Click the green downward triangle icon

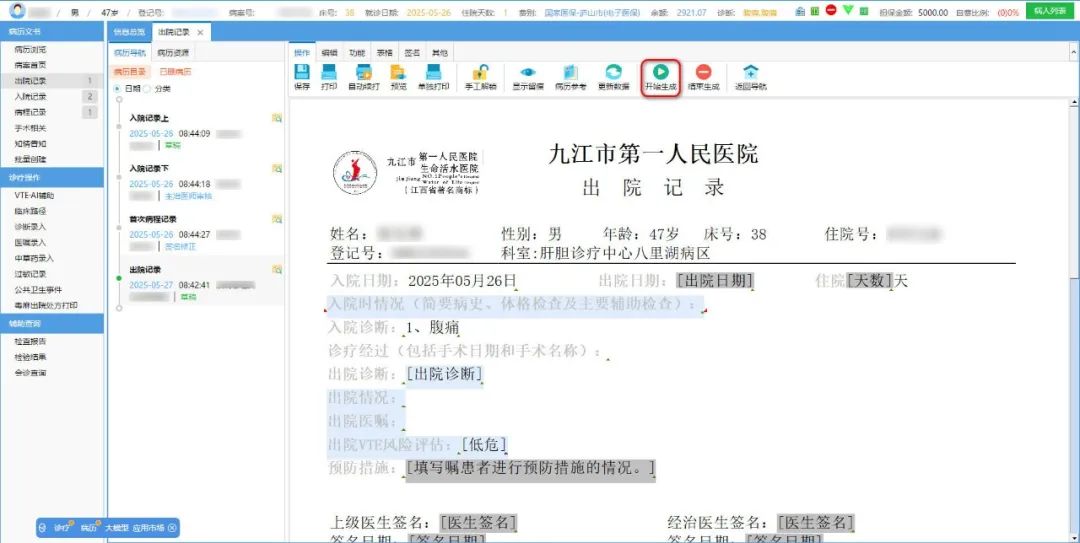tap(849, 10)
